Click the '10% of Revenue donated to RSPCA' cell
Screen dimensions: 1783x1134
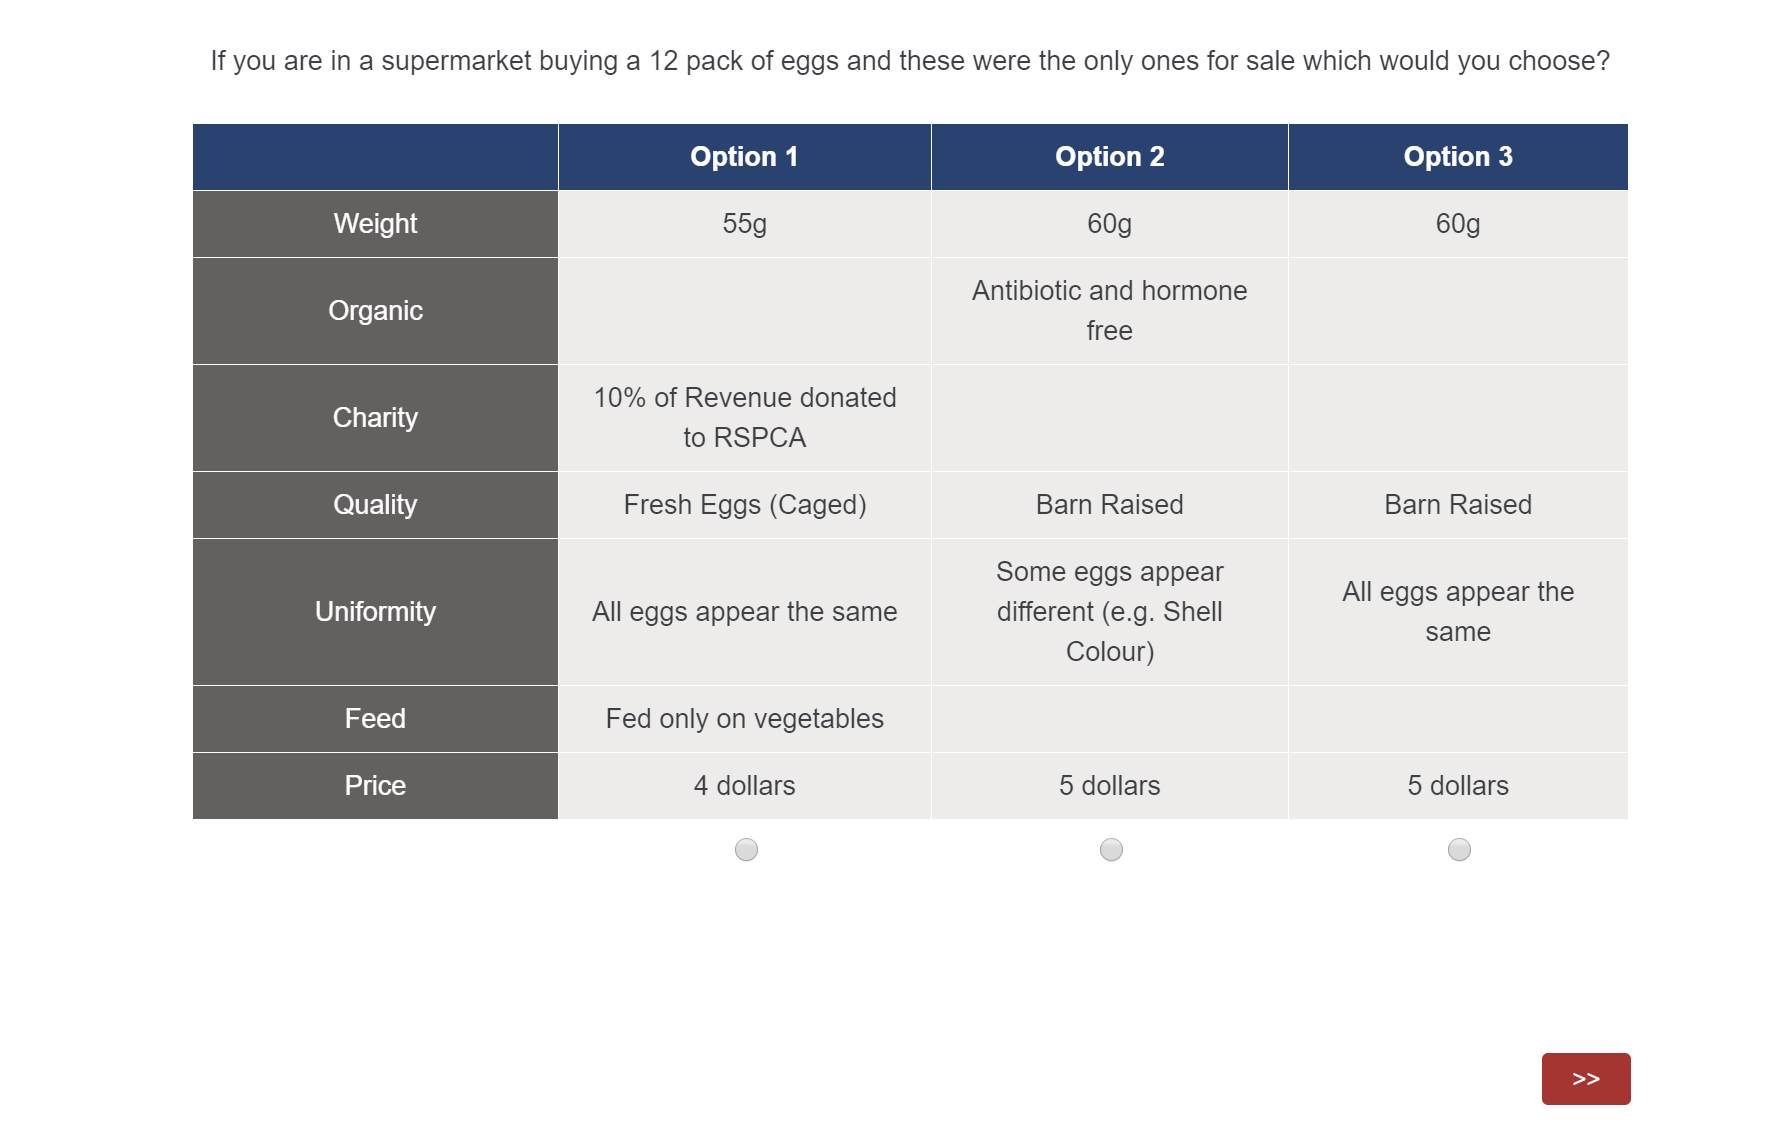pos(744,417)
